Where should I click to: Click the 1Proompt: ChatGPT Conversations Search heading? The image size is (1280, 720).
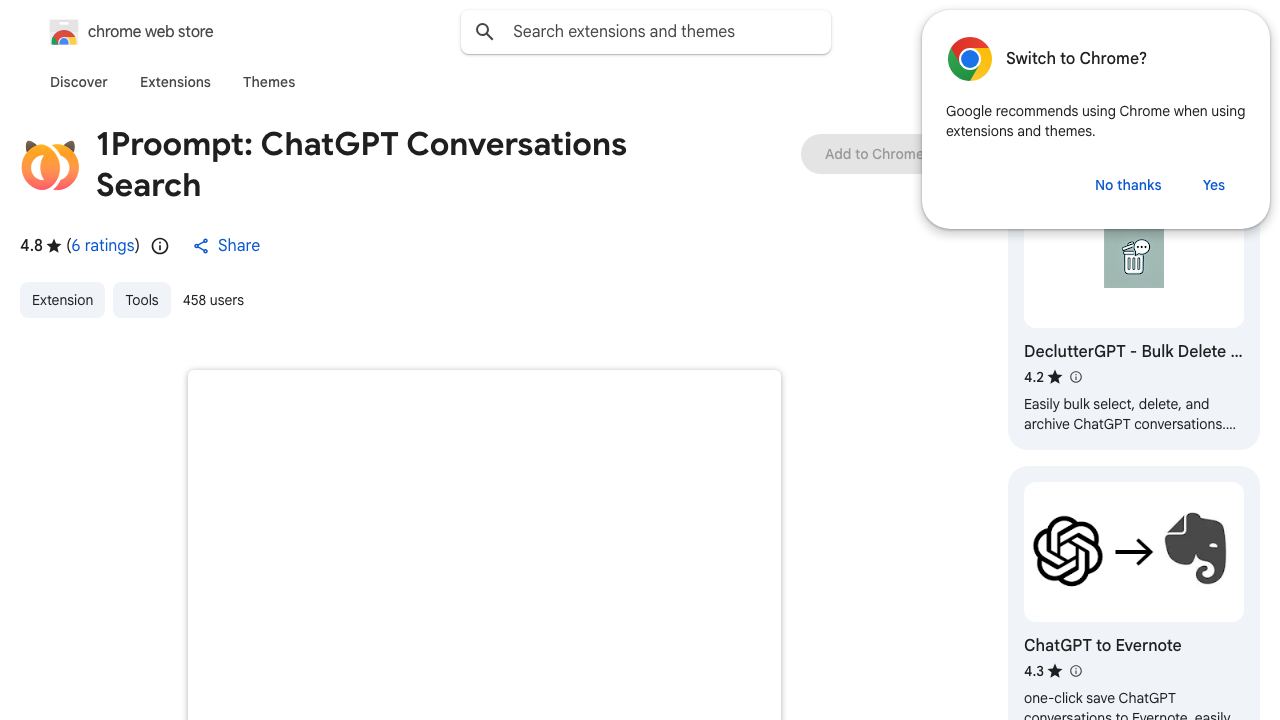coord(361,165)
